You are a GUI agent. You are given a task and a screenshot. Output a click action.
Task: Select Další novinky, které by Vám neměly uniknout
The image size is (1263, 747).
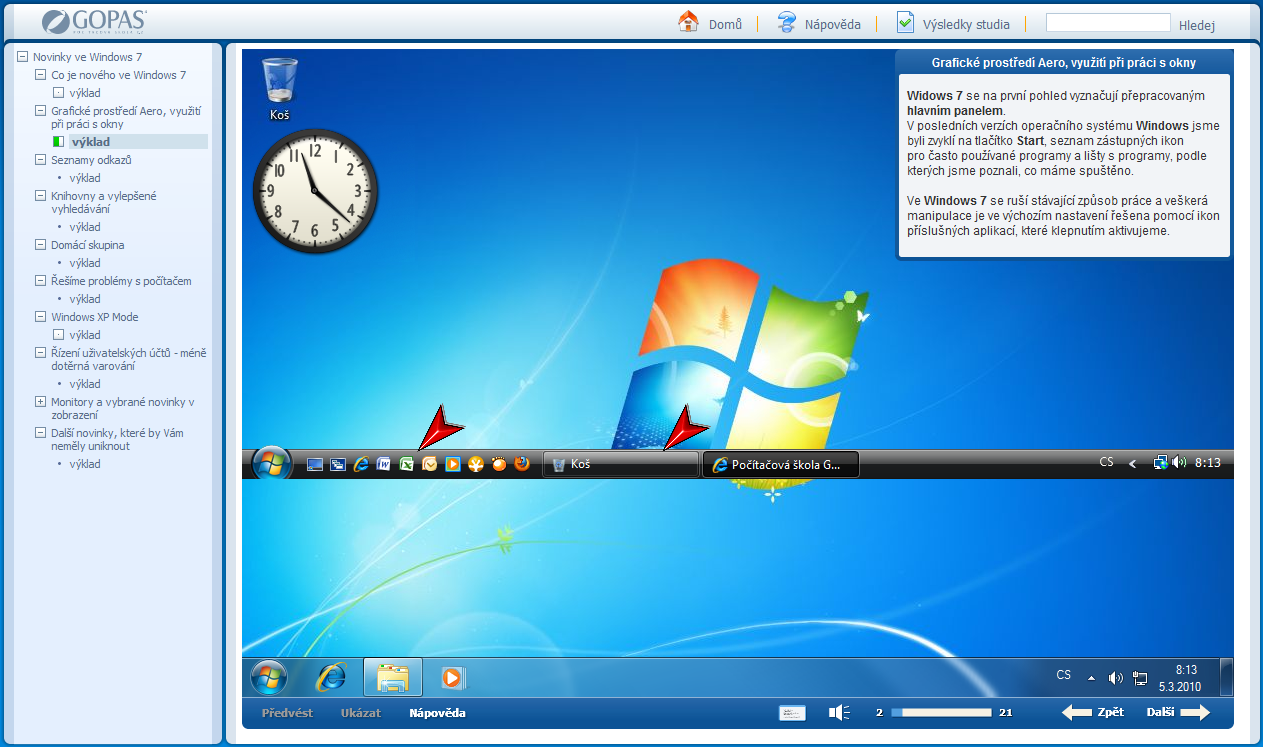[118, 440]
